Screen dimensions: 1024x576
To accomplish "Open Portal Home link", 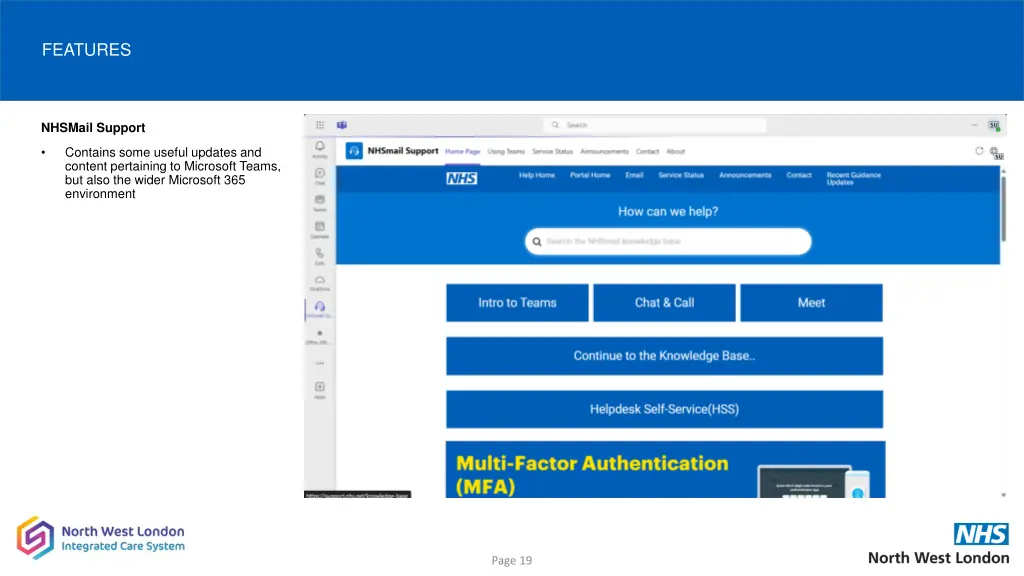I will click(590, 175).
